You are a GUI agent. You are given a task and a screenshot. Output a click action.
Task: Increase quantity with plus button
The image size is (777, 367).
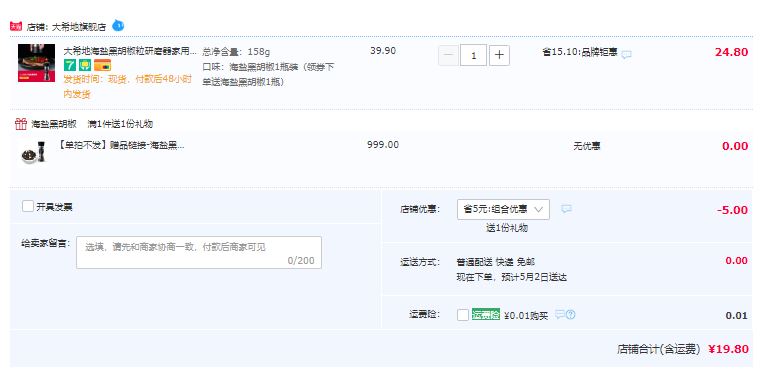500,55
